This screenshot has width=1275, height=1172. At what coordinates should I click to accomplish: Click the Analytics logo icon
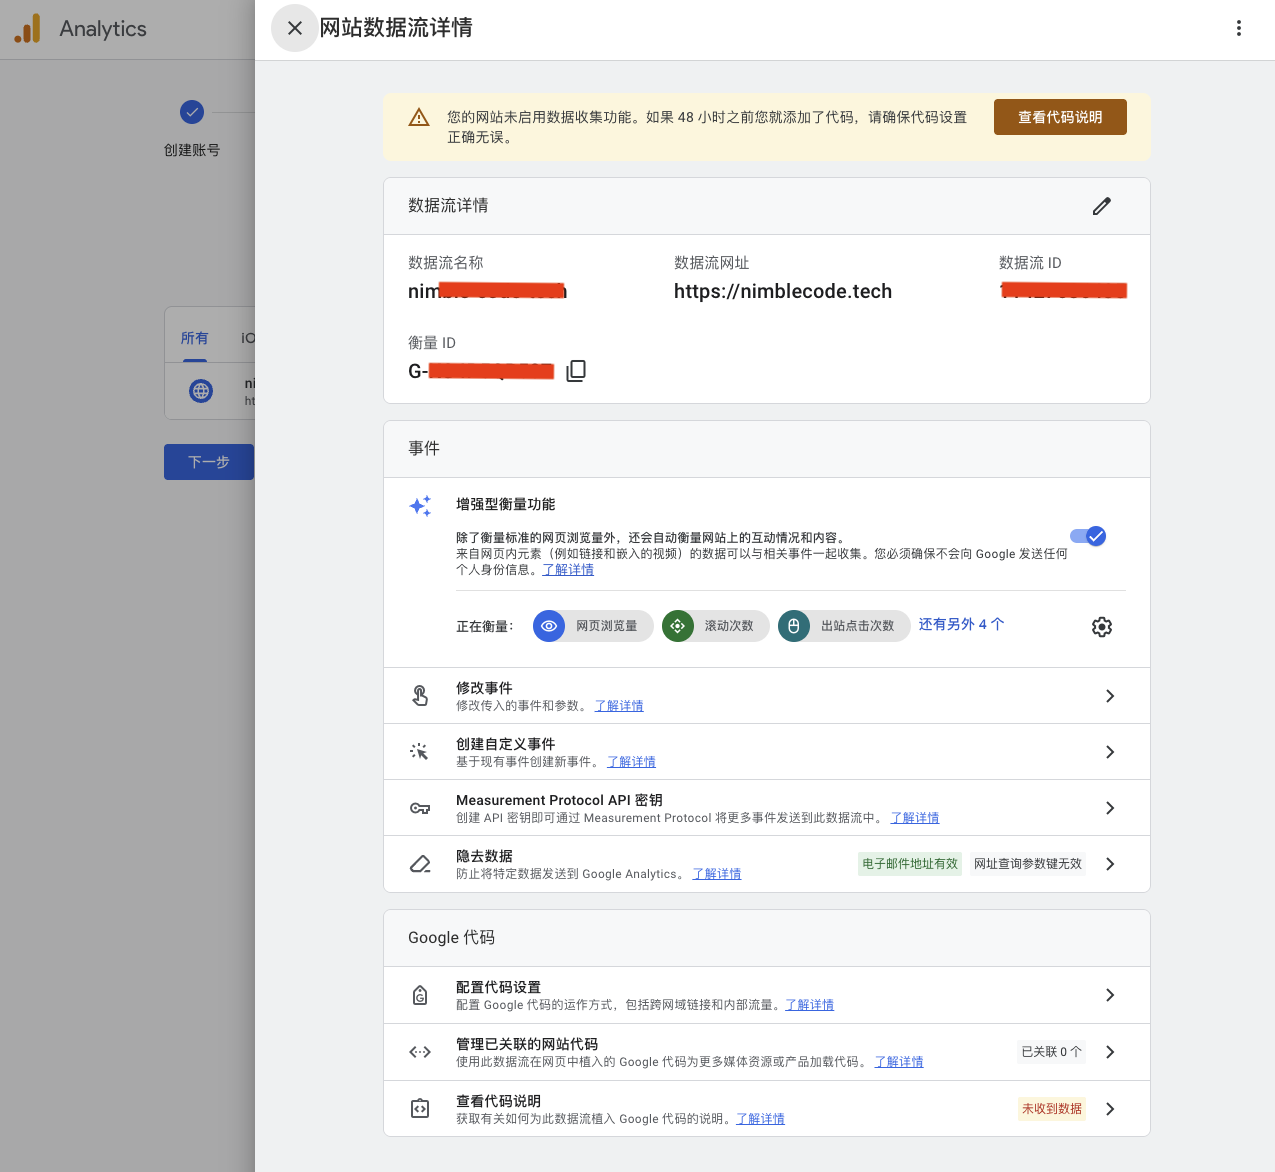[28, 29]
